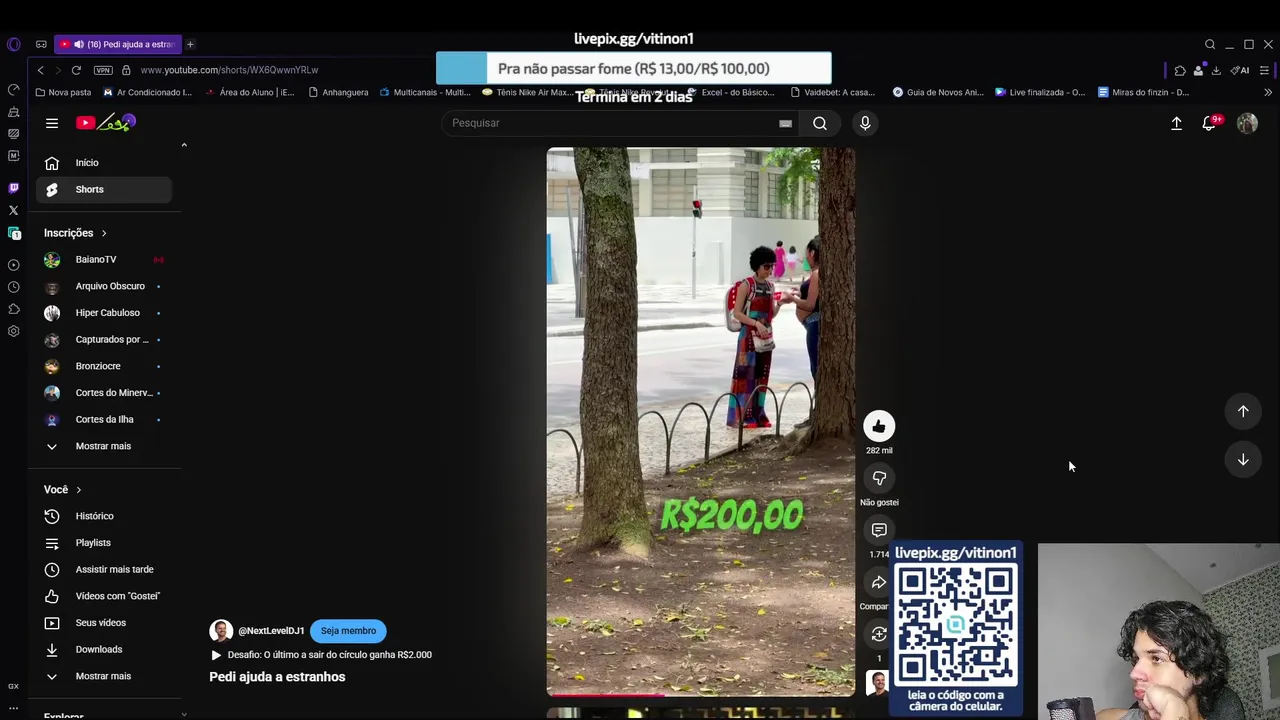Open browser settings gear in sidebar
This screenshot has width=1280, height=720.
coord(13,331)
